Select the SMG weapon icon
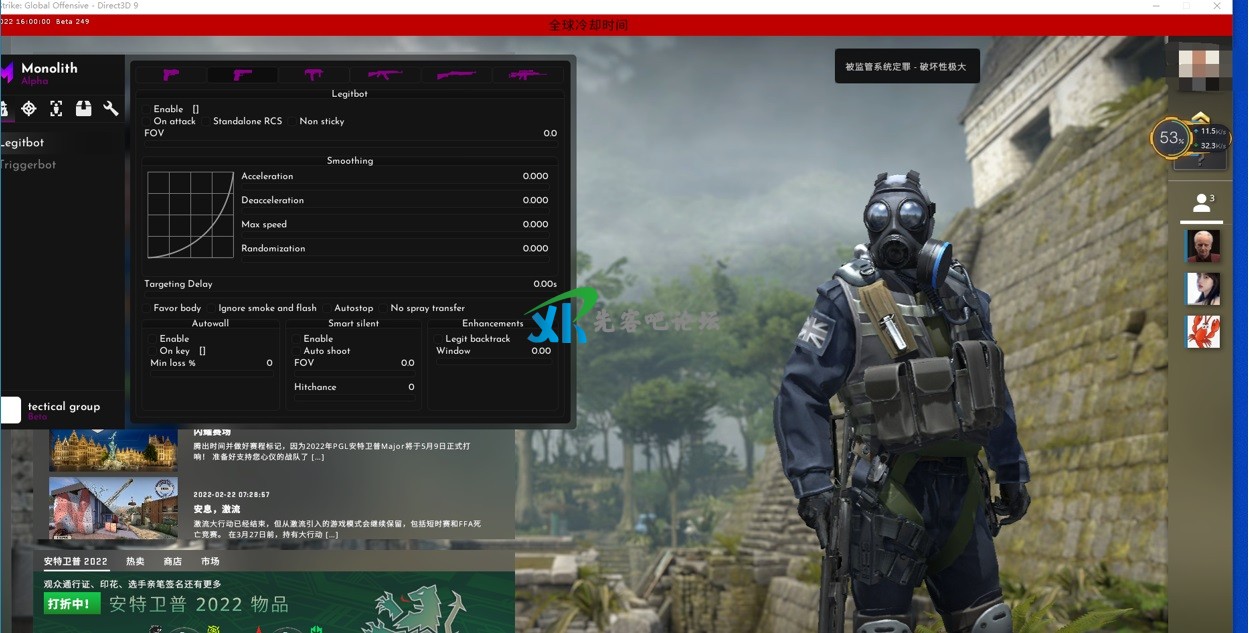This screenshot has height=633, width=1249. click(314, 74)
